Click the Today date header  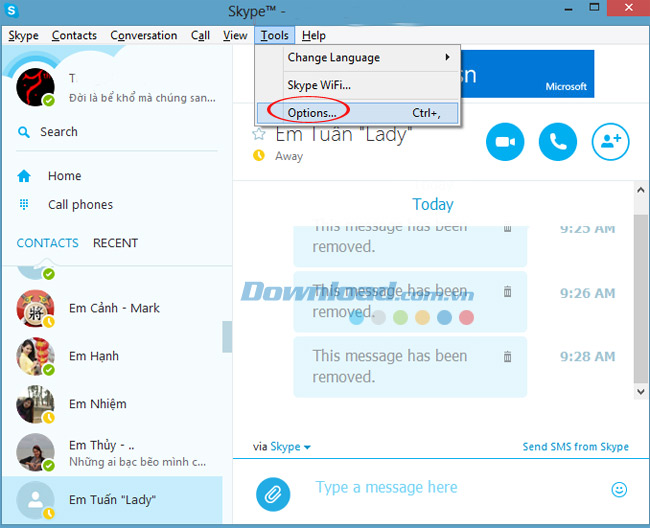point(433,204)
